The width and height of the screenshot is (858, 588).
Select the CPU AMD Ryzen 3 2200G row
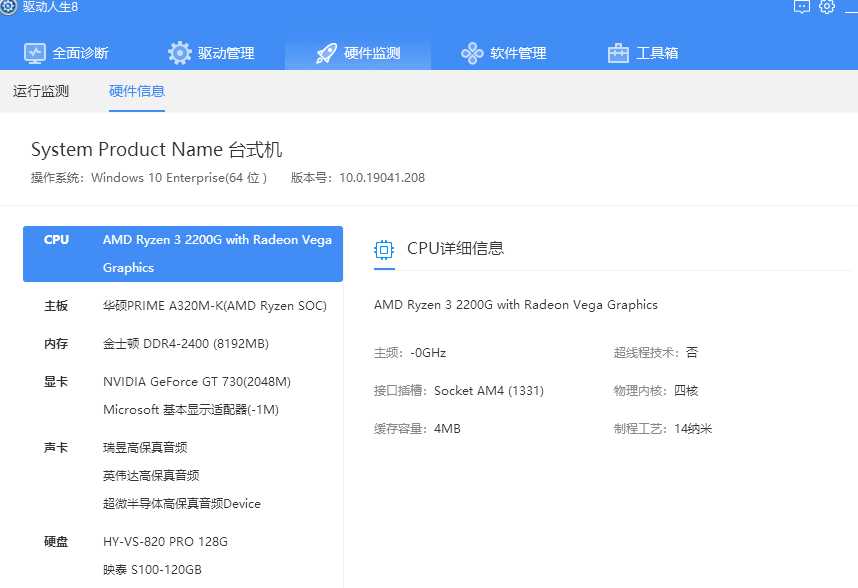pyautogui.click(x=183, y=254)
